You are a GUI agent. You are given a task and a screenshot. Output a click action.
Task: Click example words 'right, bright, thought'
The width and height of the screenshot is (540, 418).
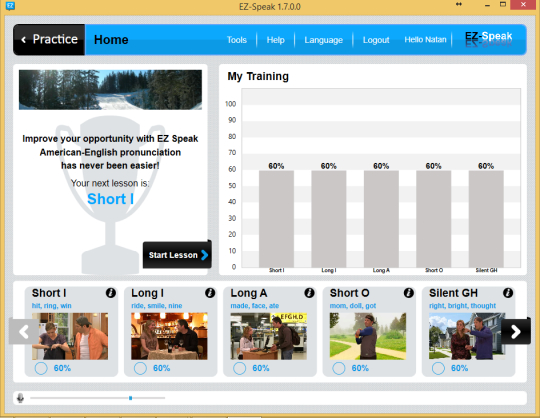[x=462, y=305]
